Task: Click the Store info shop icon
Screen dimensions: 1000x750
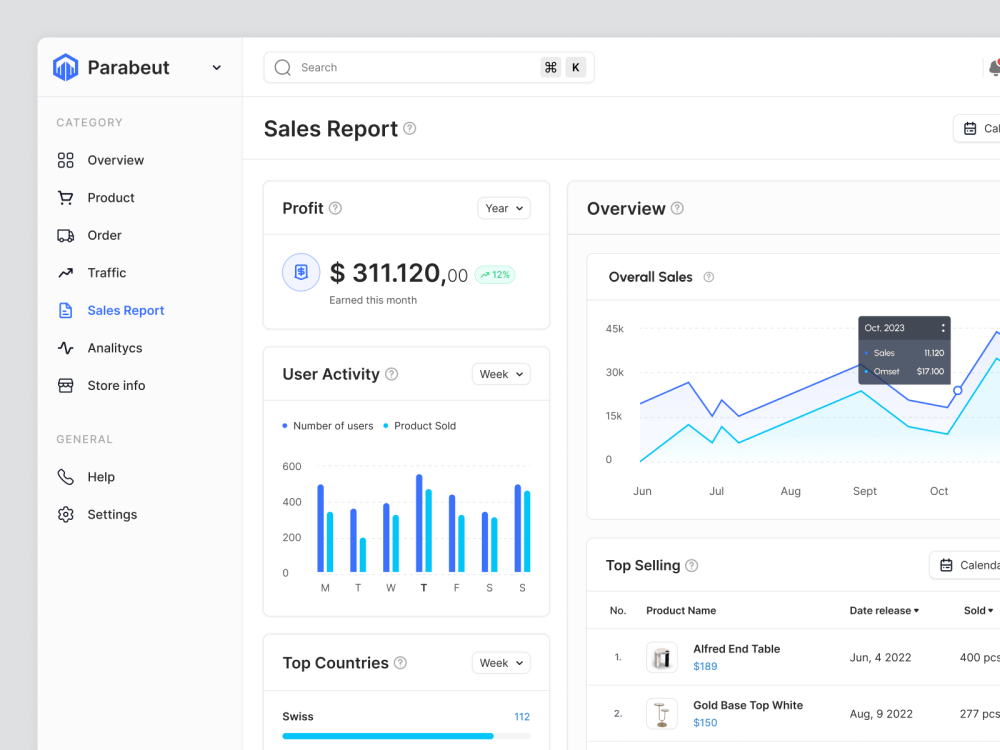Action: pyautogui.click(x=66, y=386)
